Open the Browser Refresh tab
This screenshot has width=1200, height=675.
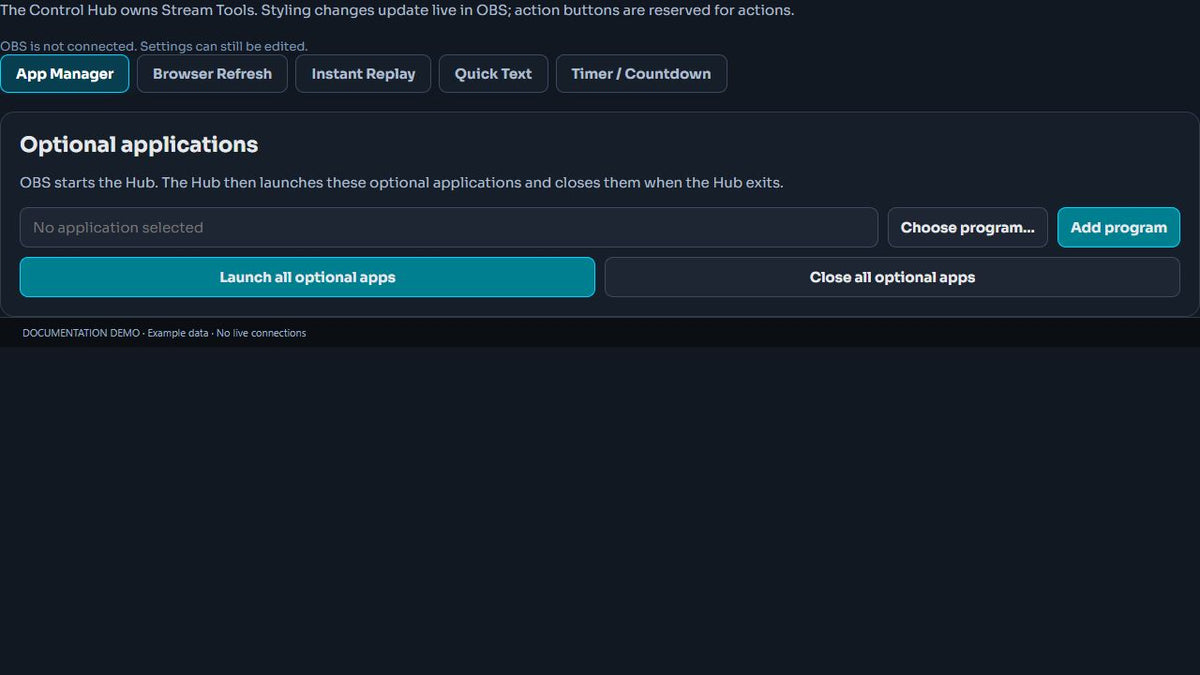pos(212,74)
